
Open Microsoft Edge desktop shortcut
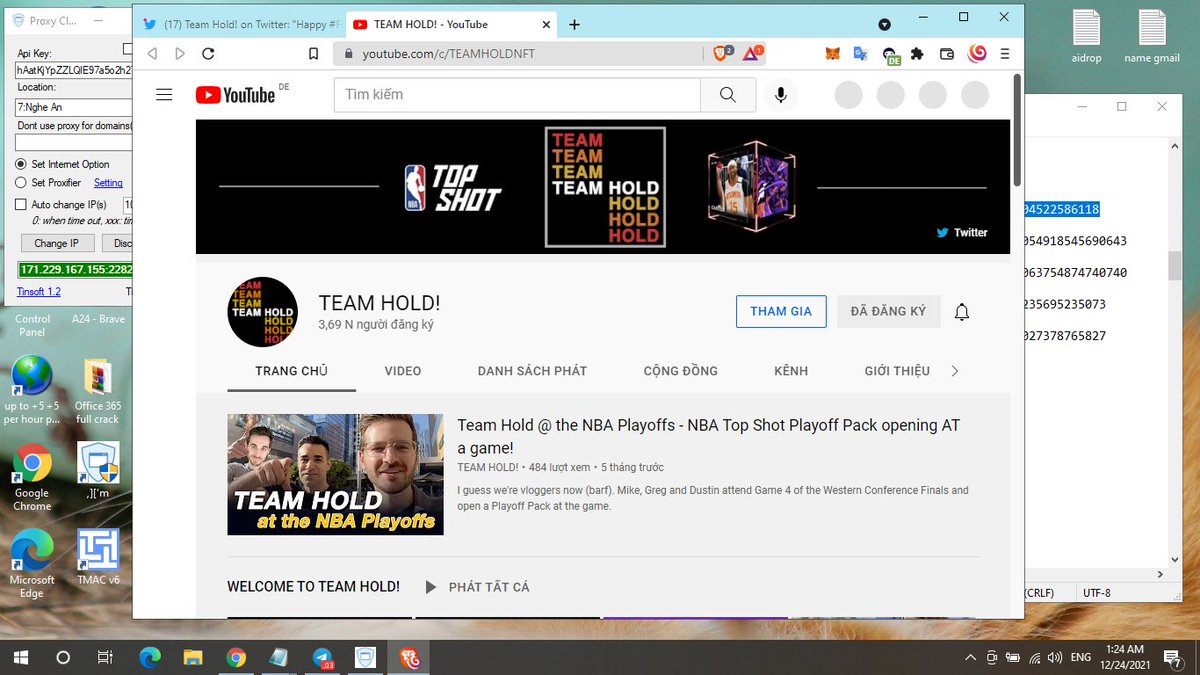point(32,565)
